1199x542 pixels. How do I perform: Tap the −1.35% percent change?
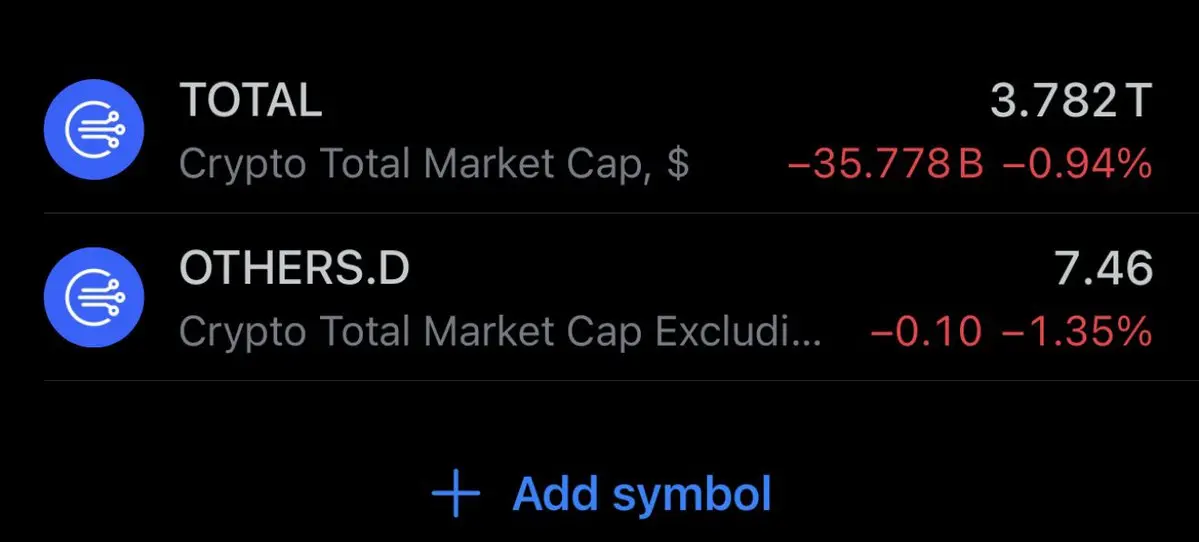pos(1076,332)
